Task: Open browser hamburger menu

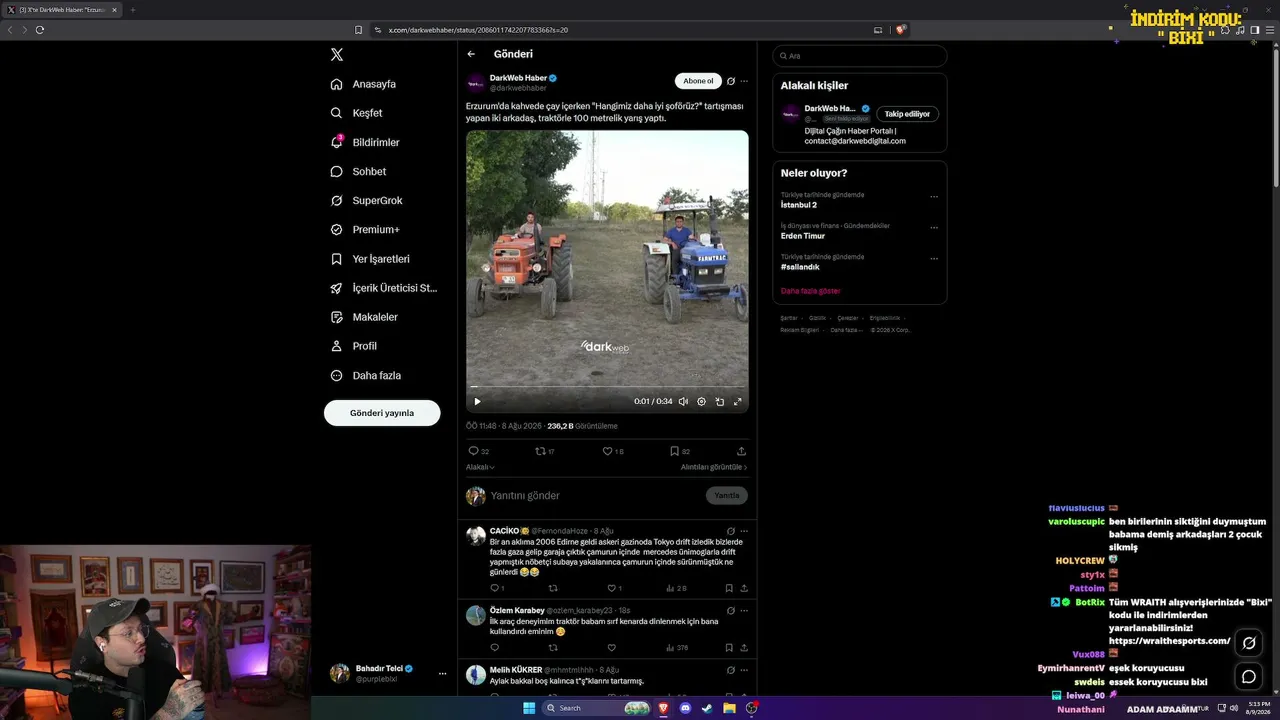Action: 1271,30
